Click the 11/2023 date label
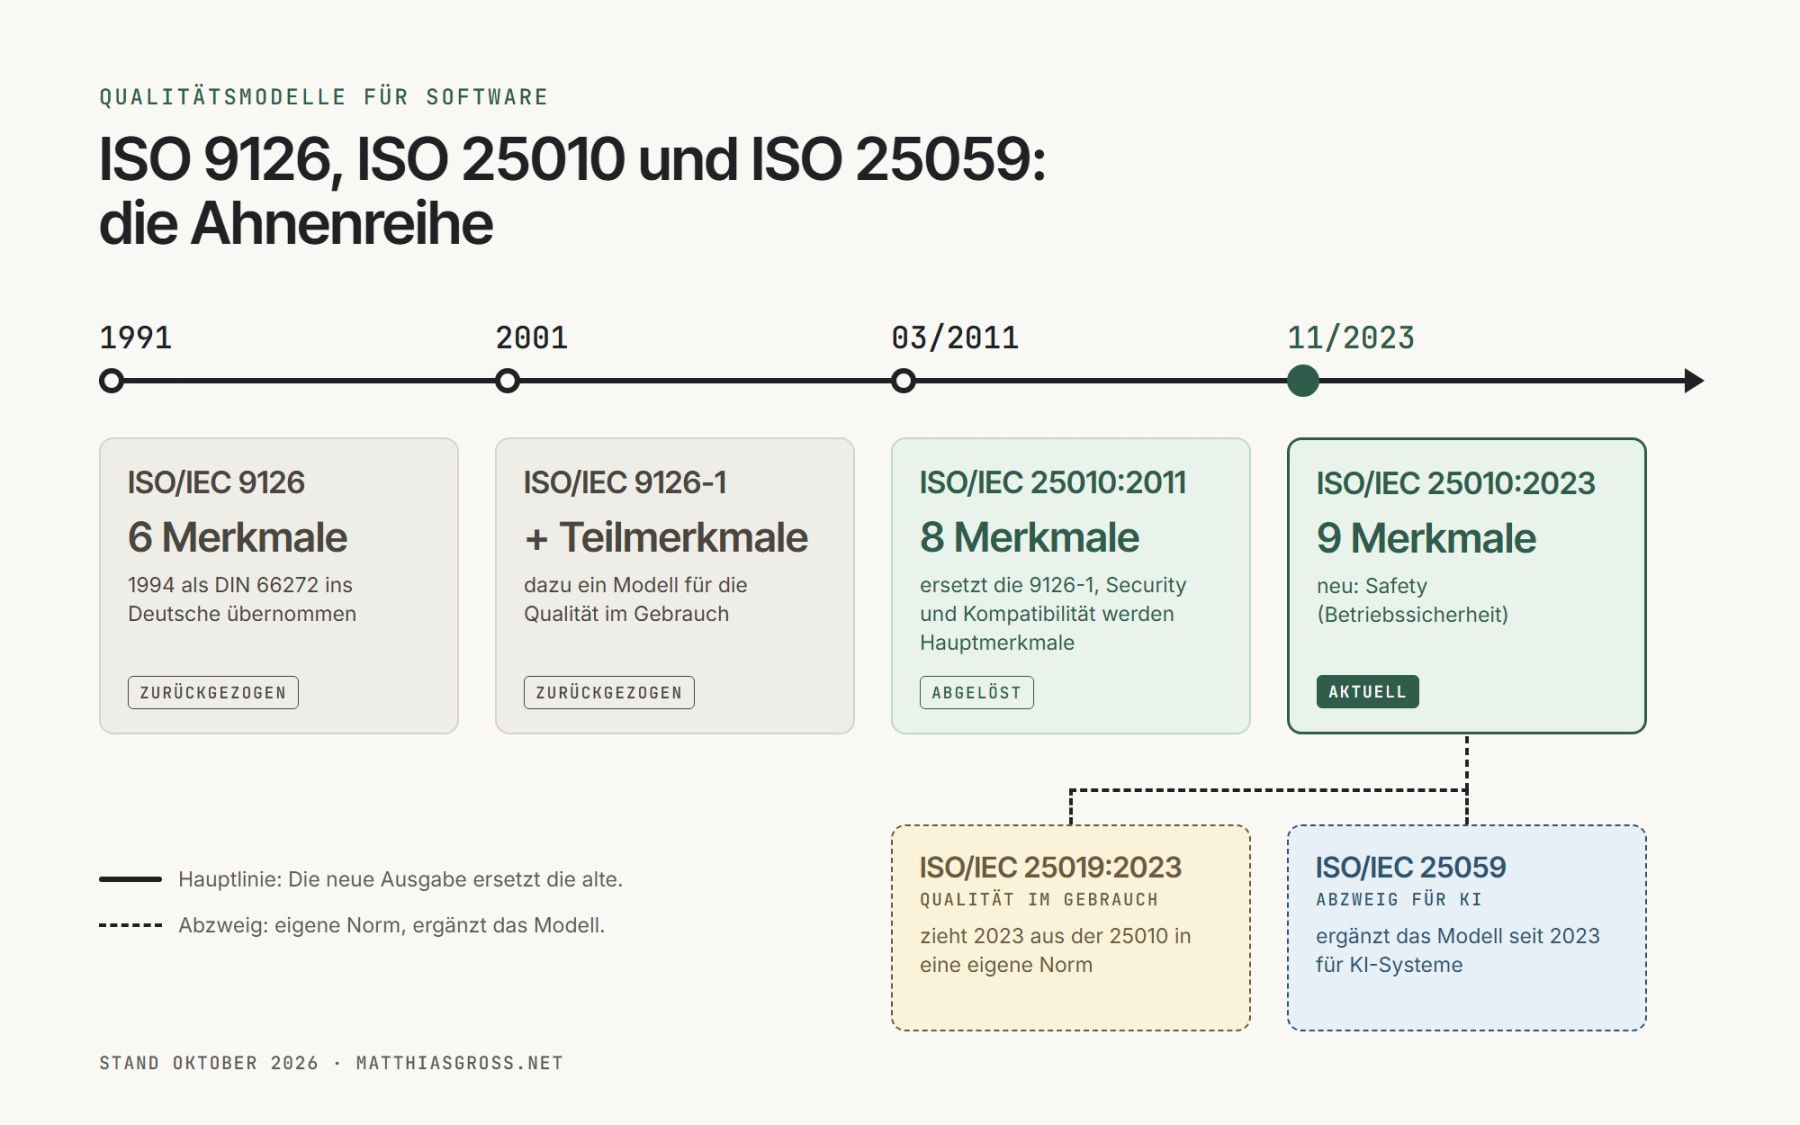This screenshot has width=1800, height=1125. tap(1351, 338)
